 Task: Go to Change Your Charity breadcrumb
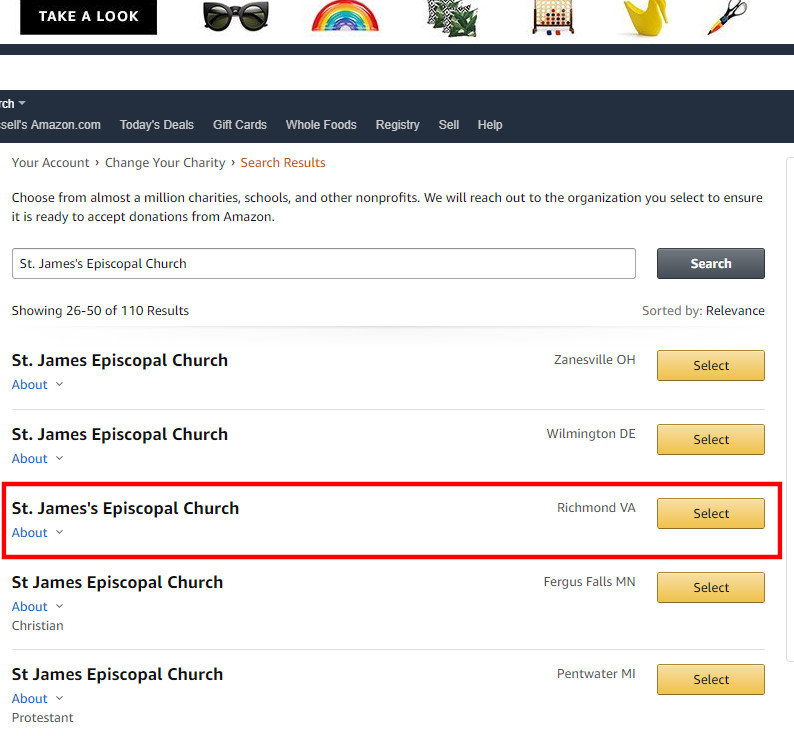165,163
